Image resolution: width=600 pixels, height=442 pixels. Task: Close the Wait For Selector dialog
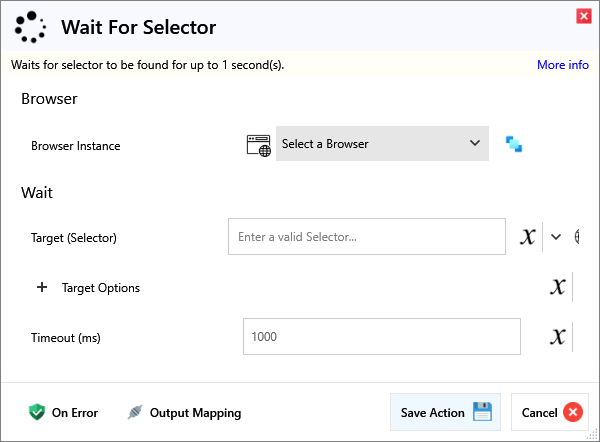583,16
